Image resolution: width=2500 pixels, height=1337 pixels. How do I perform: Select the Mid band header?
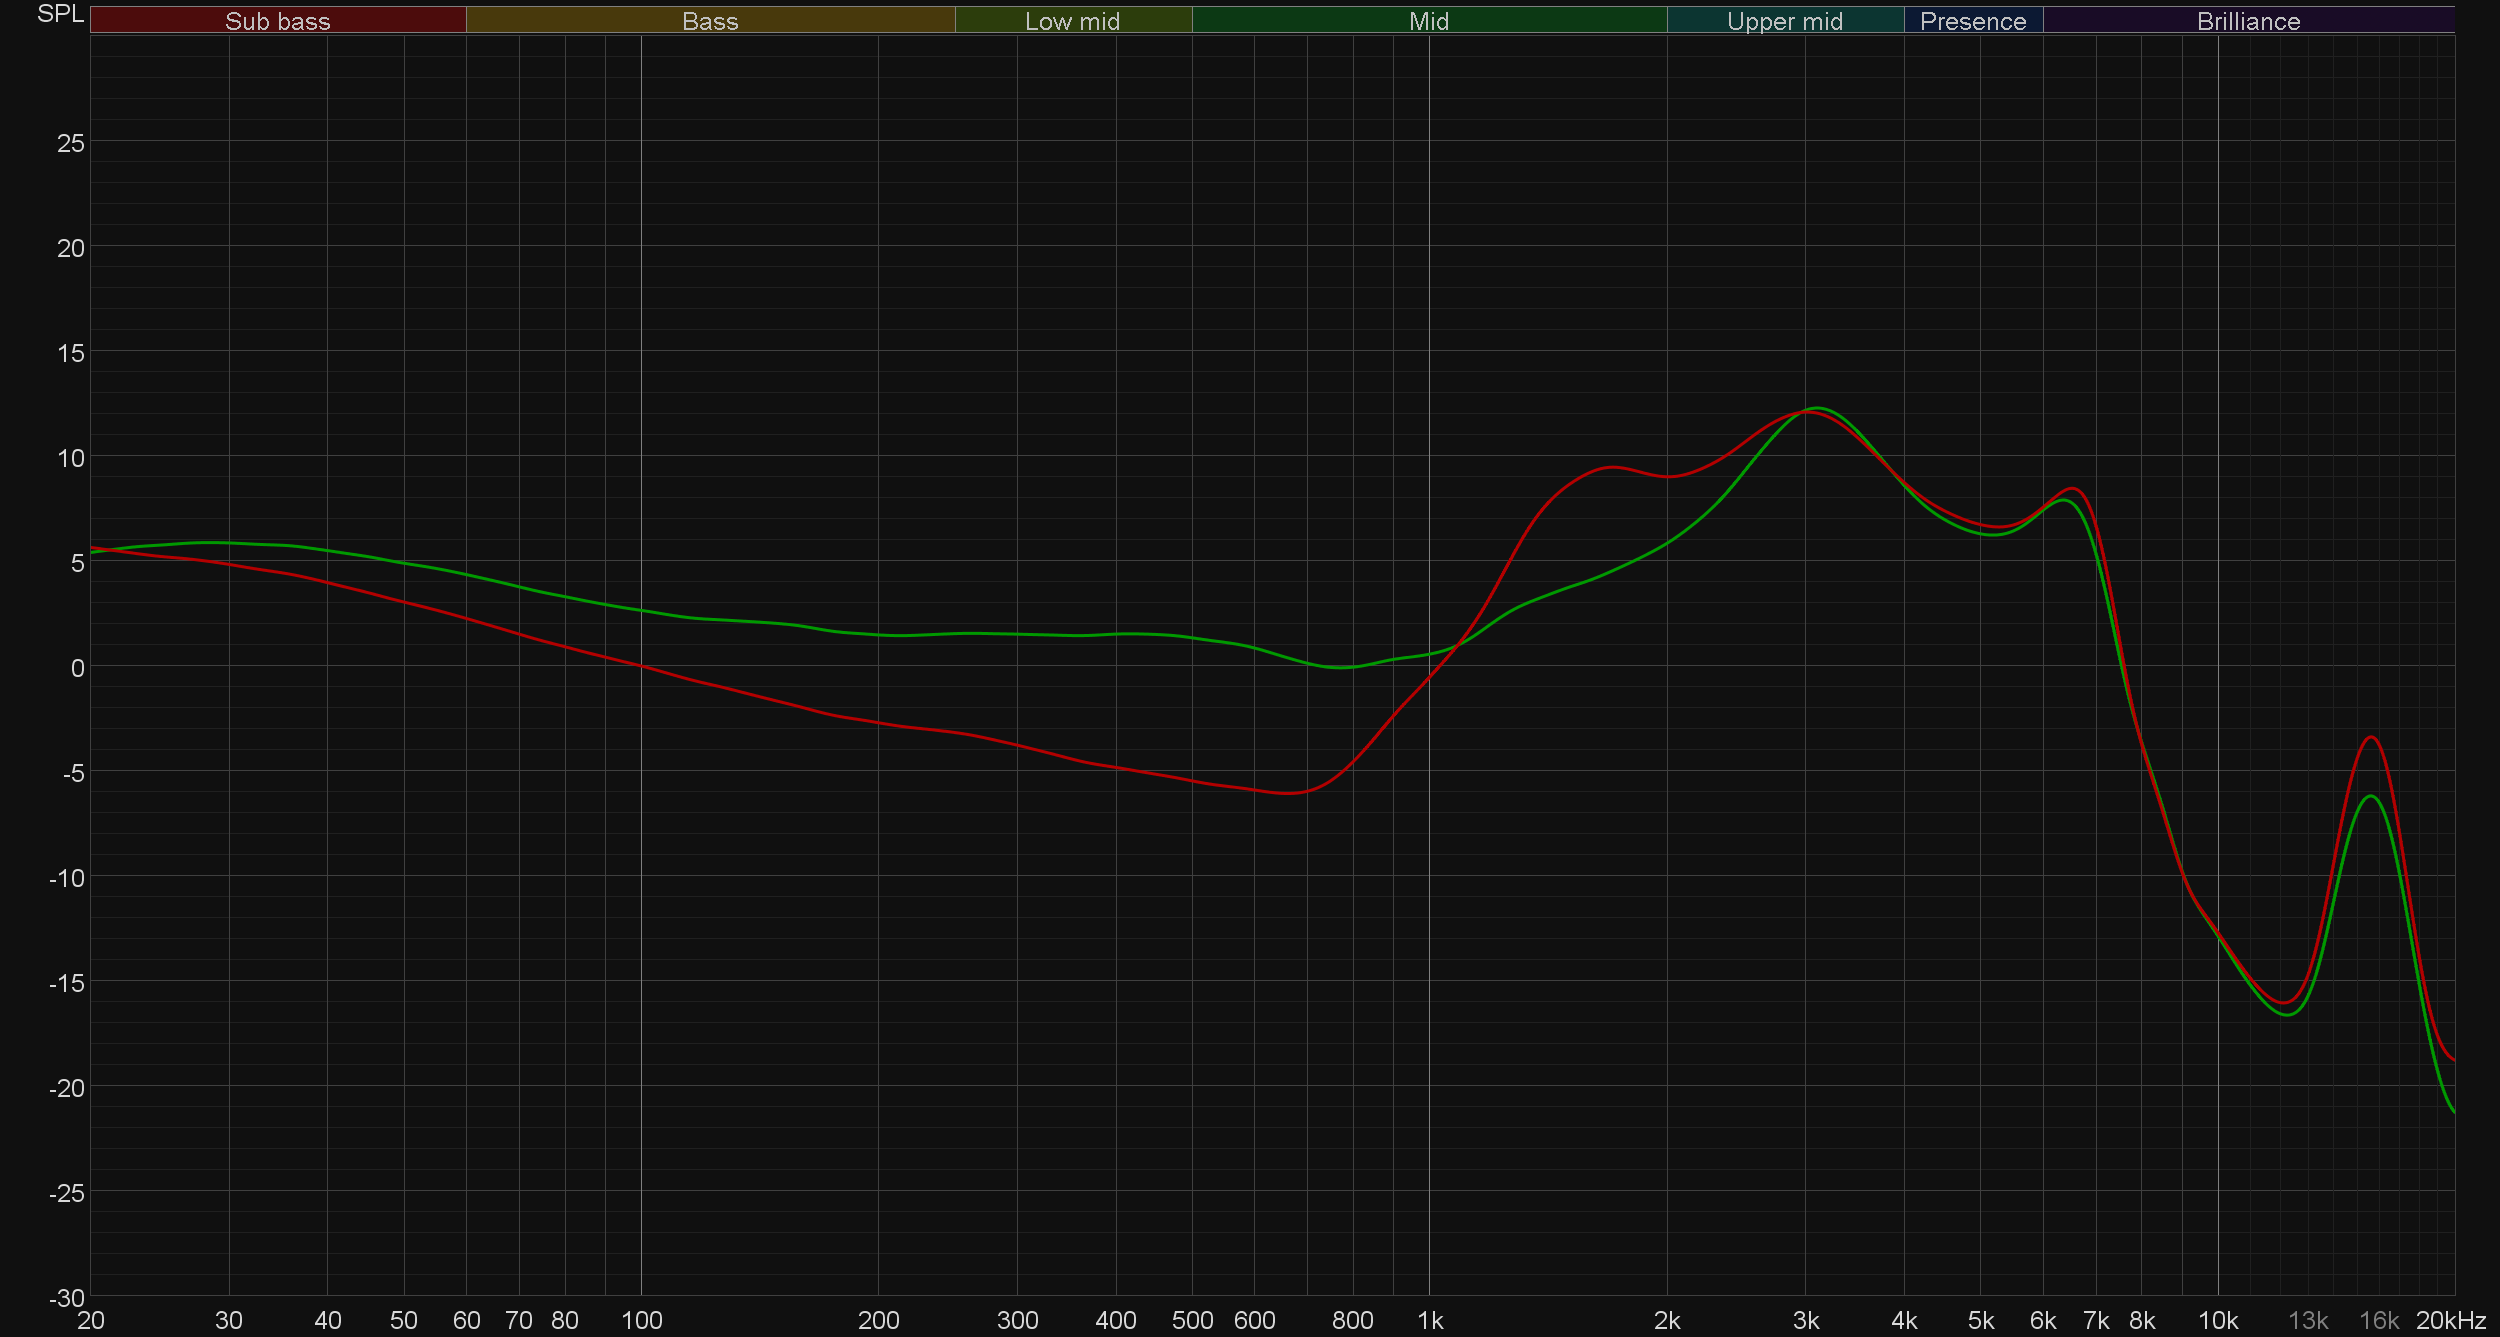pos(1428,21)
